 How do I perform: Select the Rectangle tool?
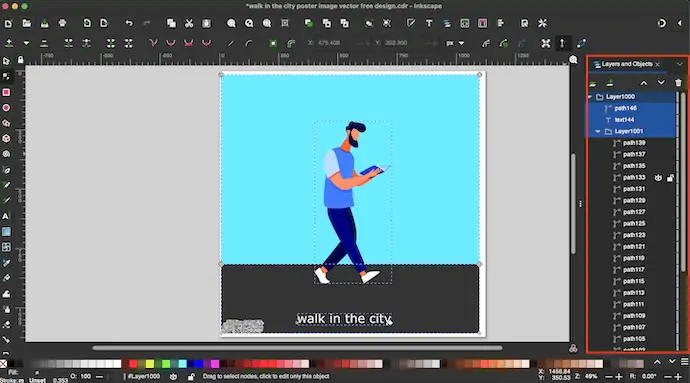click(x=6, y=92)
